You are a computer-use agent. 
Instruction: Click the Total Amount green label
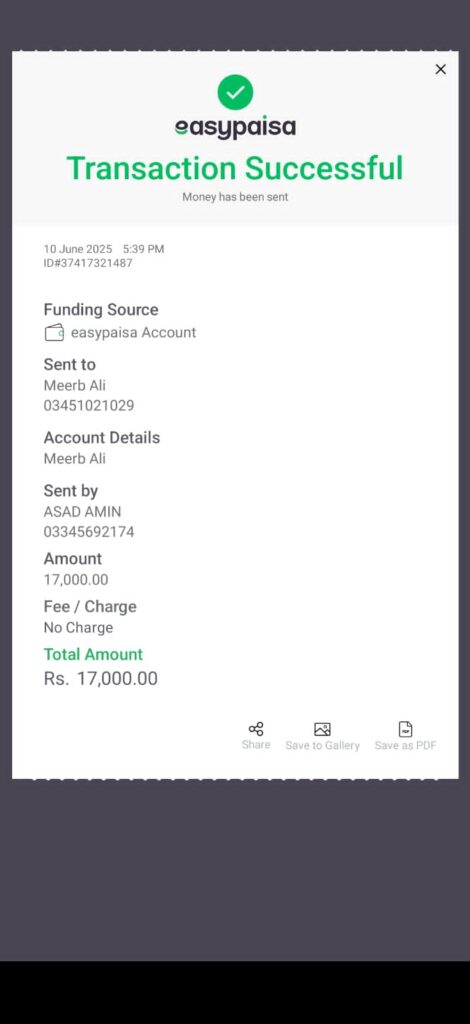click(93, 654)
